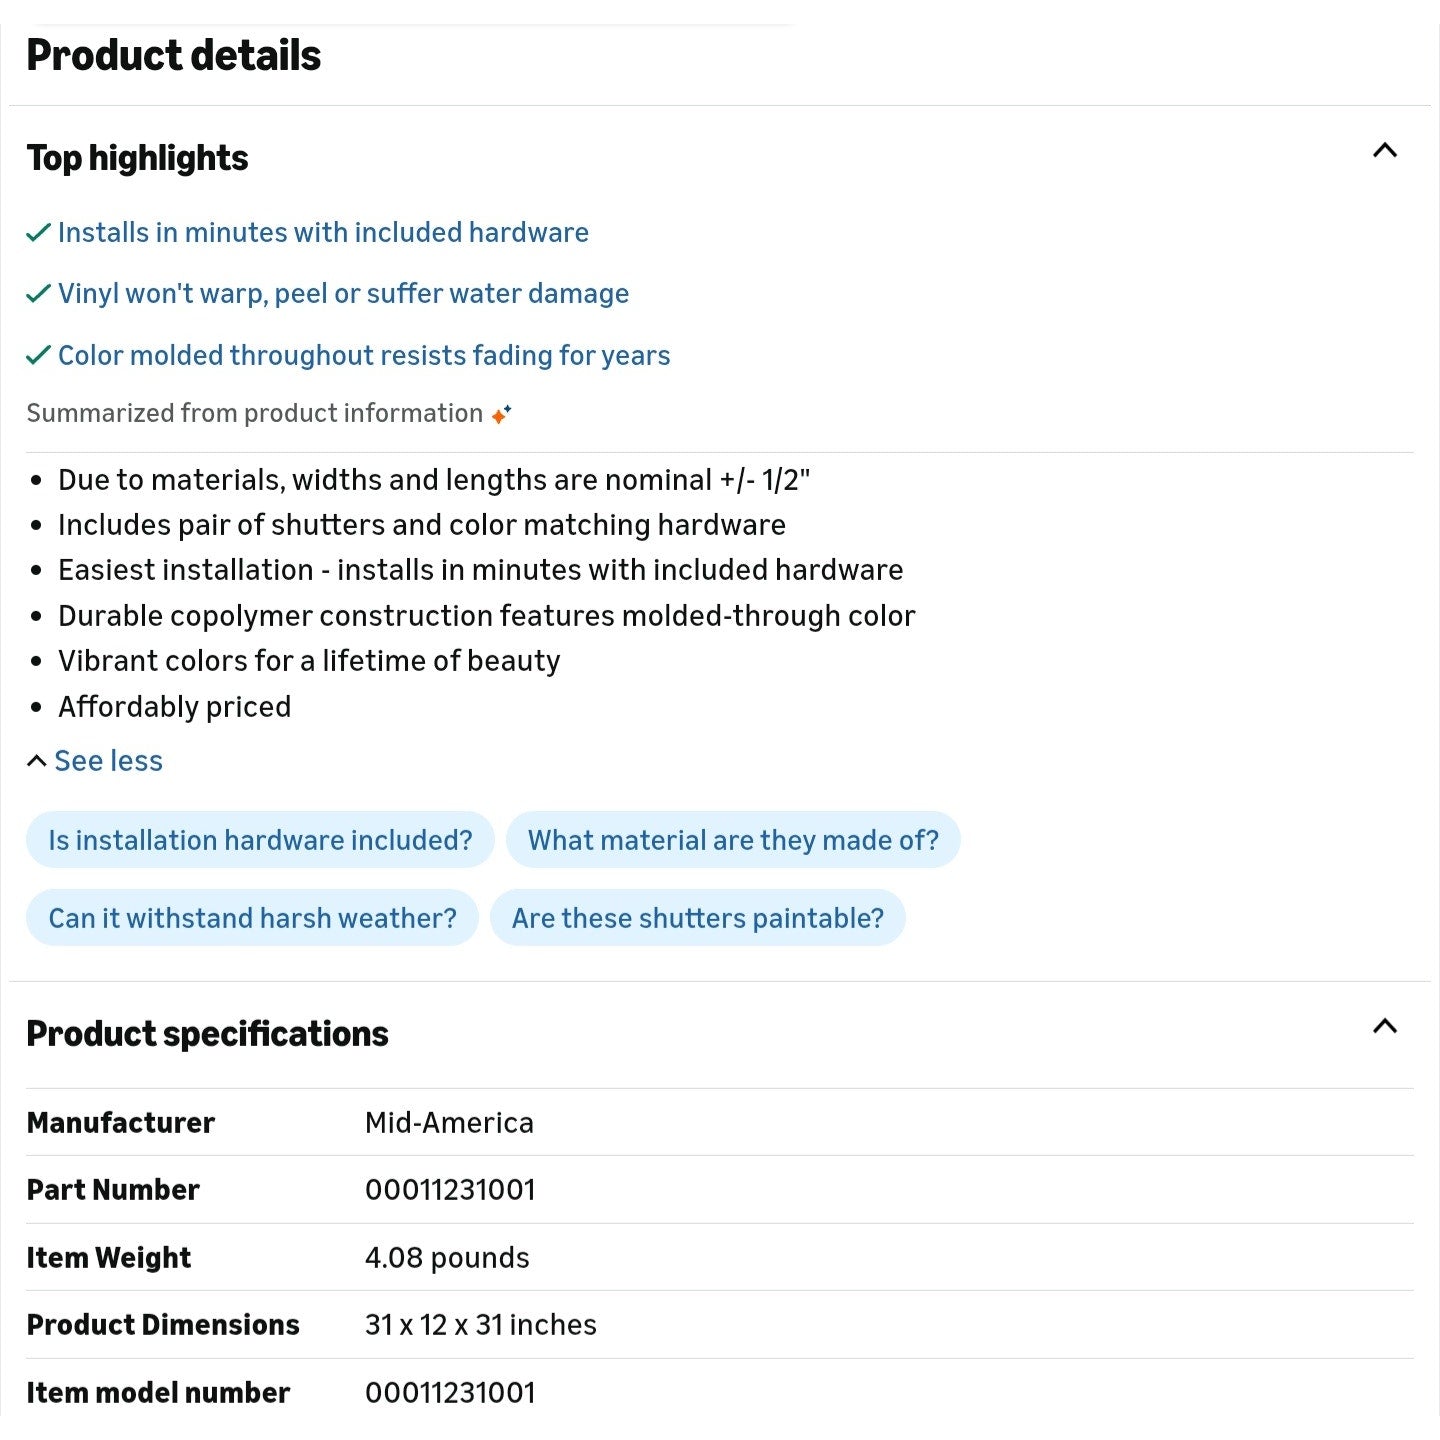Click the checkmark beside Installs in minutes
The width and height of the screenshot is (1440, 1440).
point(38,233)
